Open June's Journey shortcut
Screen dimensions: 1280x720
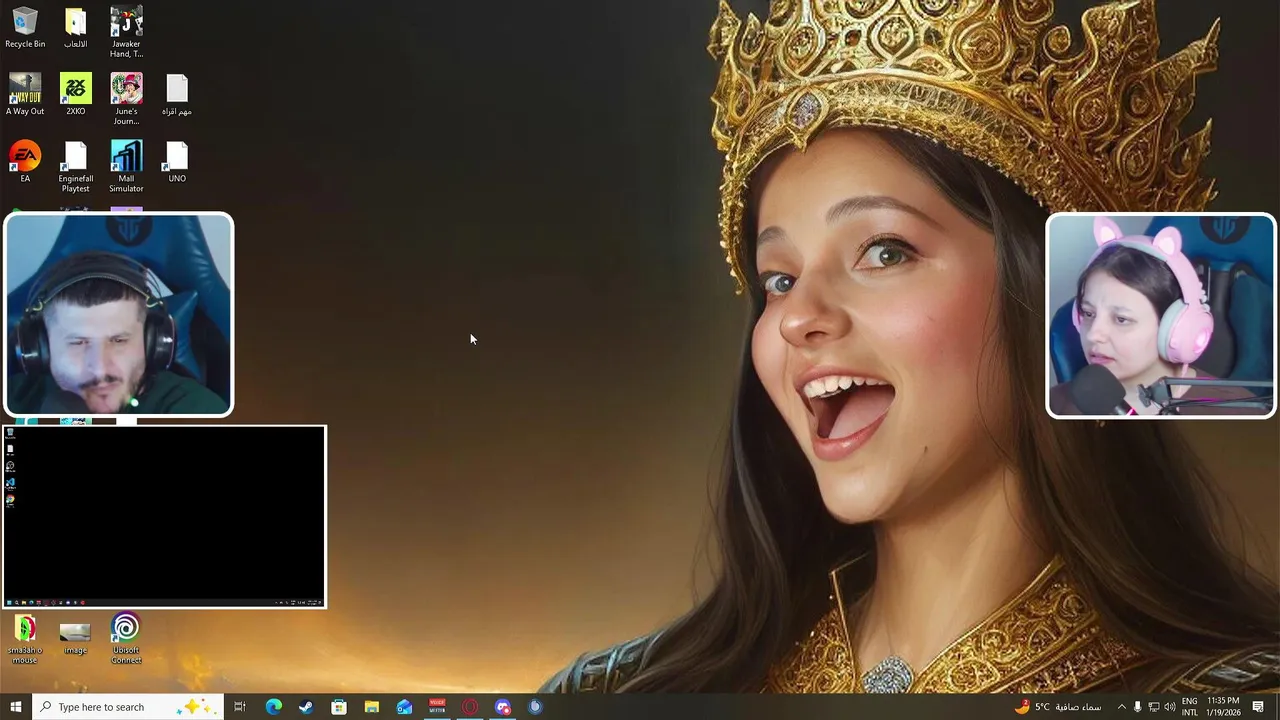pyautogui.click(x=126, y=99)
